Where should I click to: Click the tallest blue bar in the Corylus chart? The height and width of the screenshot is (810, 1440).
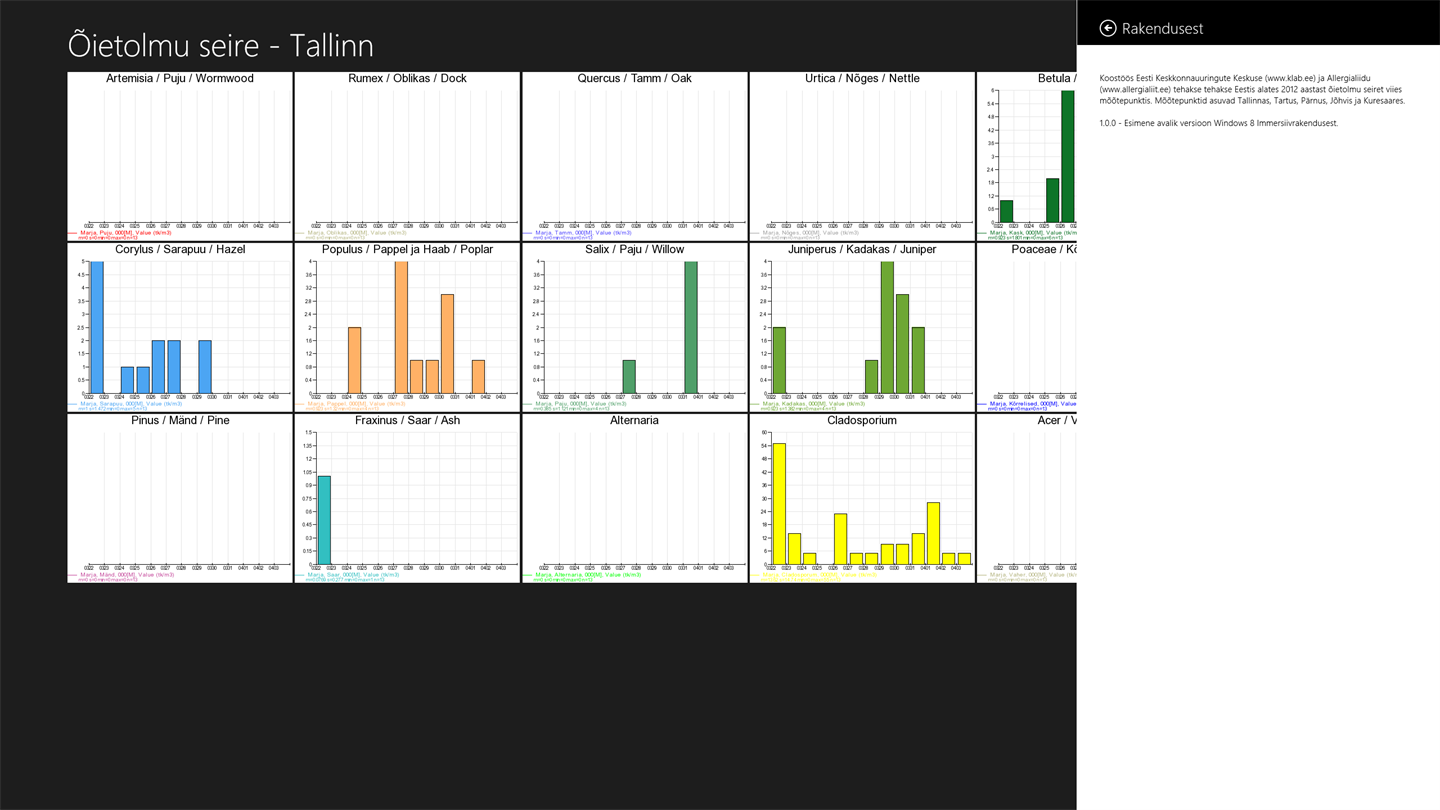pyautogui.click(x=97, y=328)
